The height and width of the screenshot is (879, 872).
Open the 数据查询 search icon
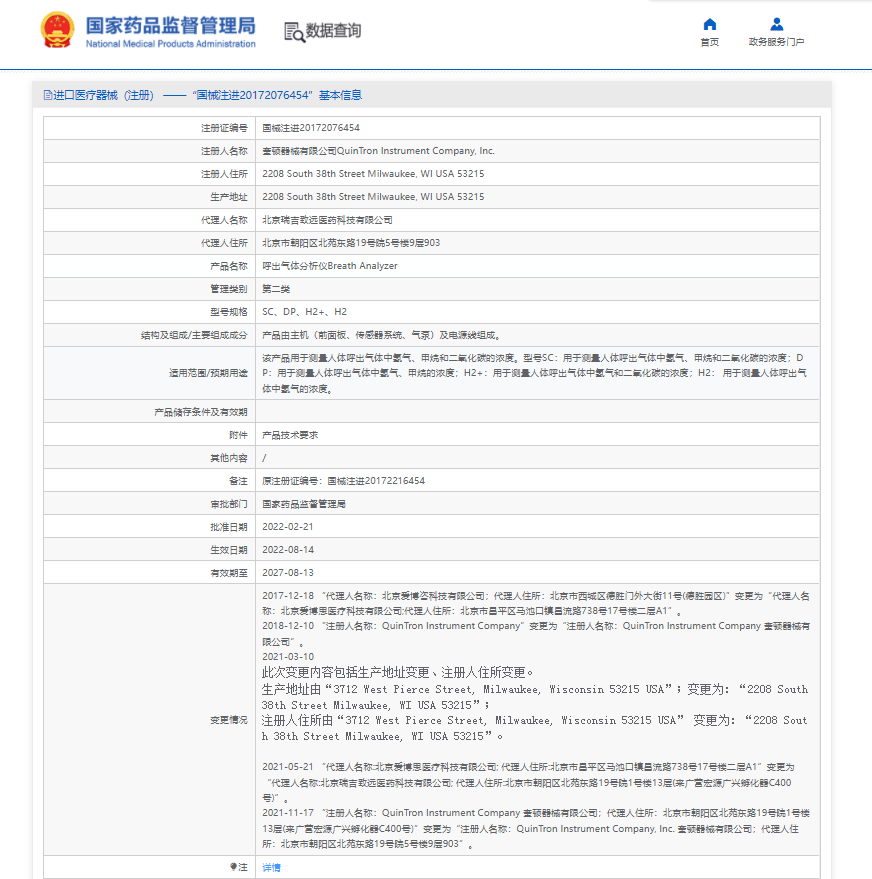point(294,32)
